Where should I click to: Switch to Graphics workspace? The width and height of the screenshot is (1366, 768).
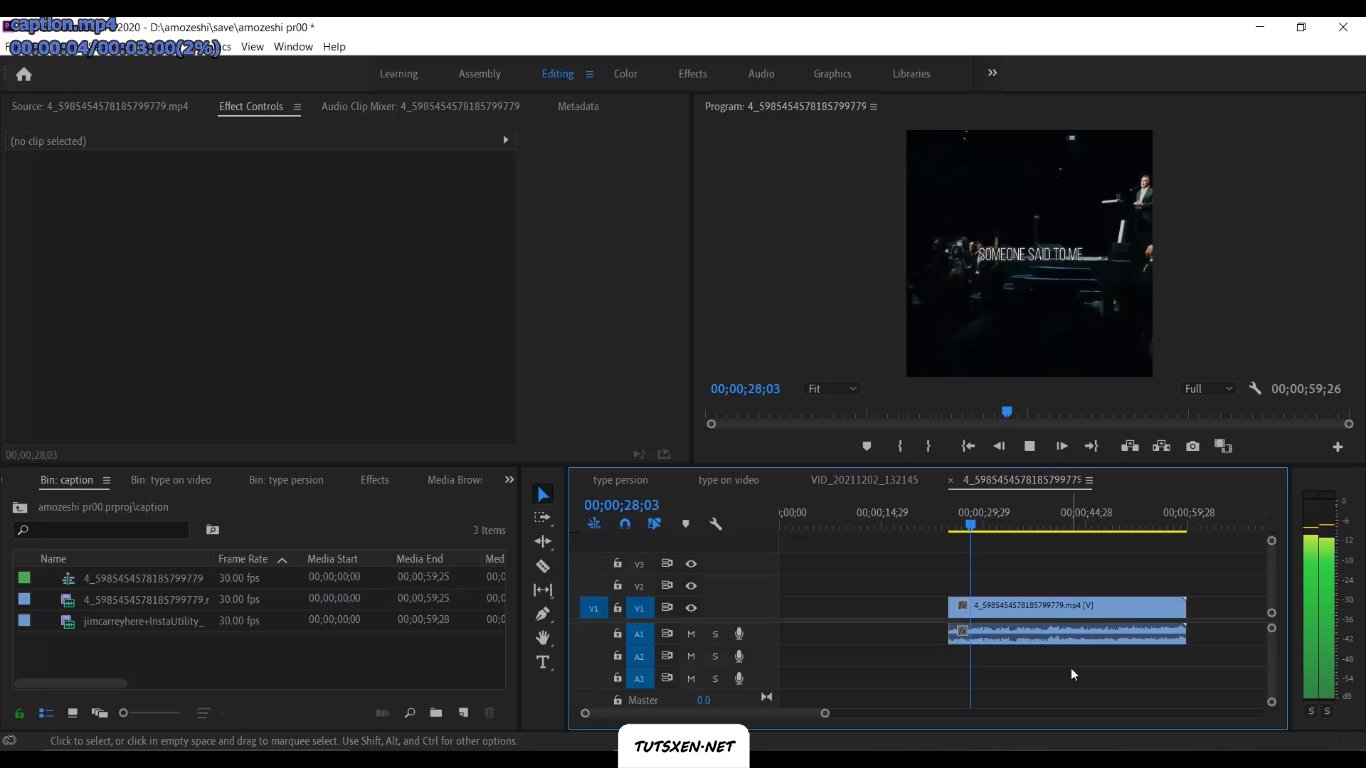click(832, 74)
